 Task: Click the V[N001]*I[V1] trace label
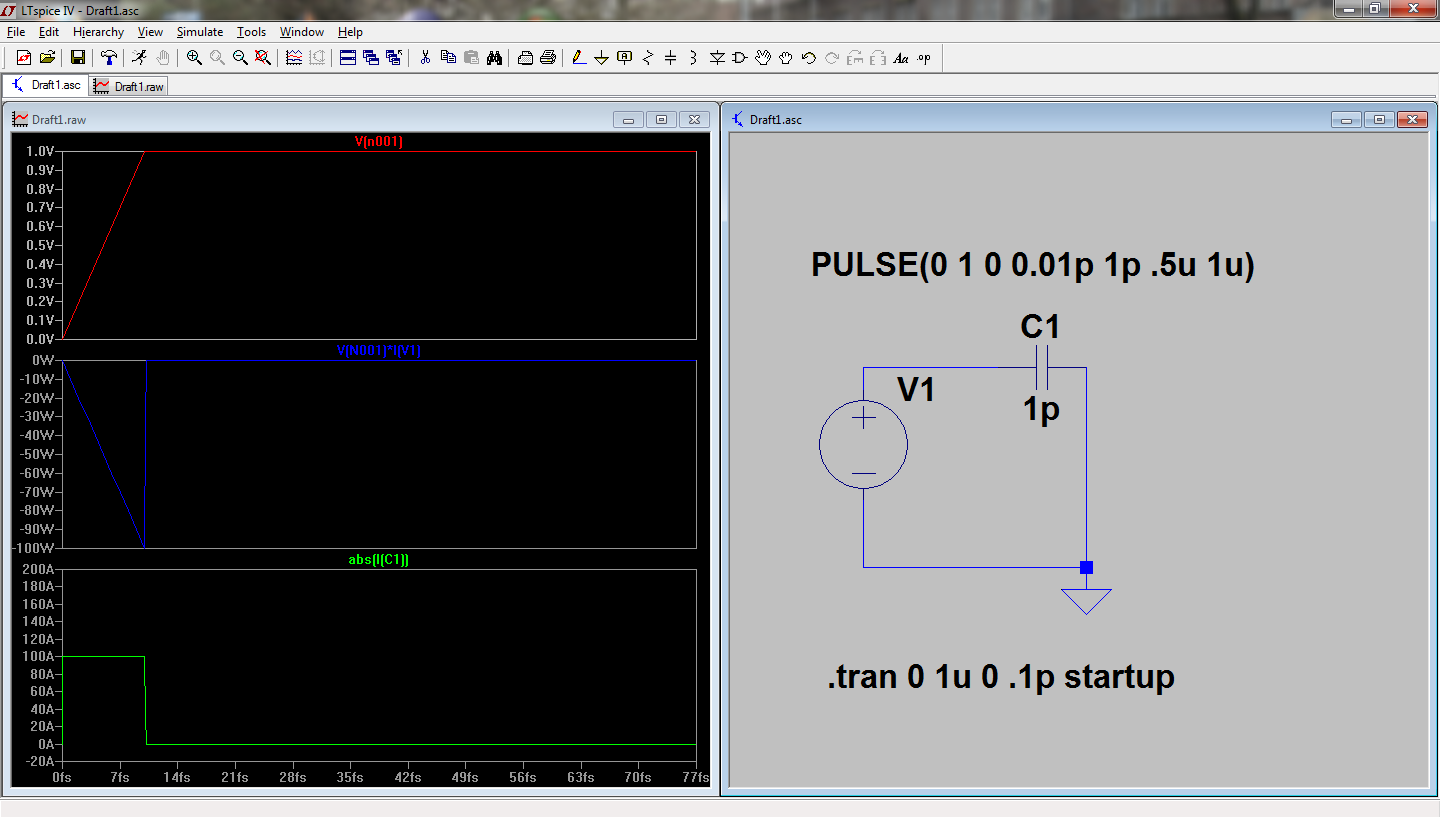coord(379,351)
